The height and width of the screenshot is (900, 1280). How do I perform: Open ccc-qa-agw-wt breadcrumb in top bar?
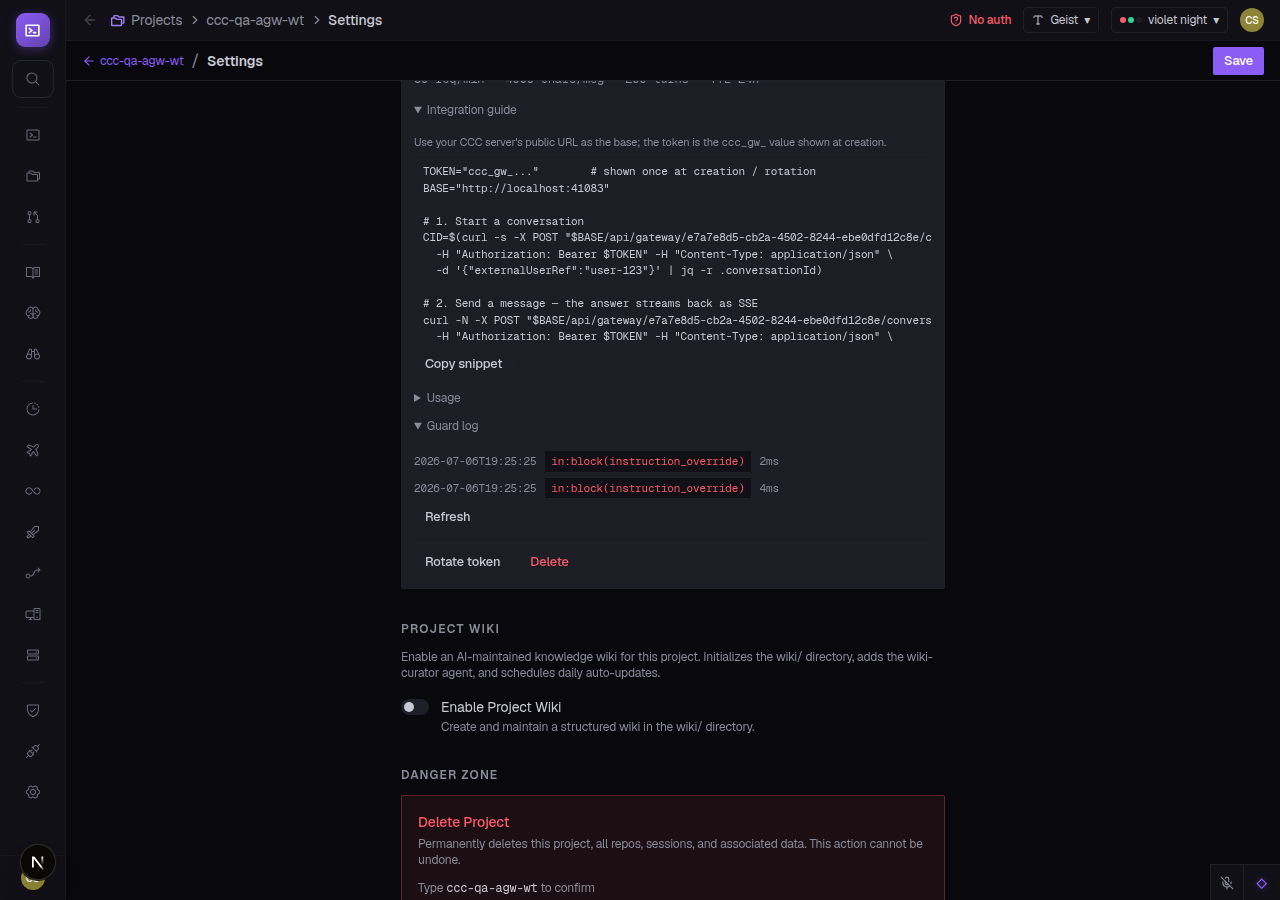click(x=255, y=20)
